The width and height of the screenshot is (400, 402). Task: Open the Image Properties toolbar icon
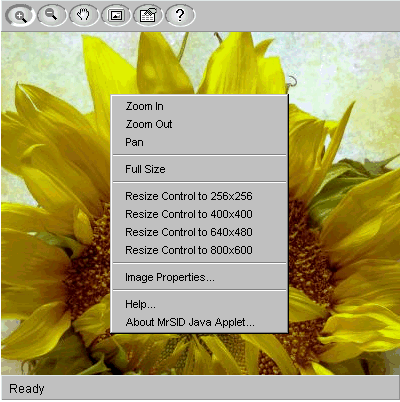148,15
